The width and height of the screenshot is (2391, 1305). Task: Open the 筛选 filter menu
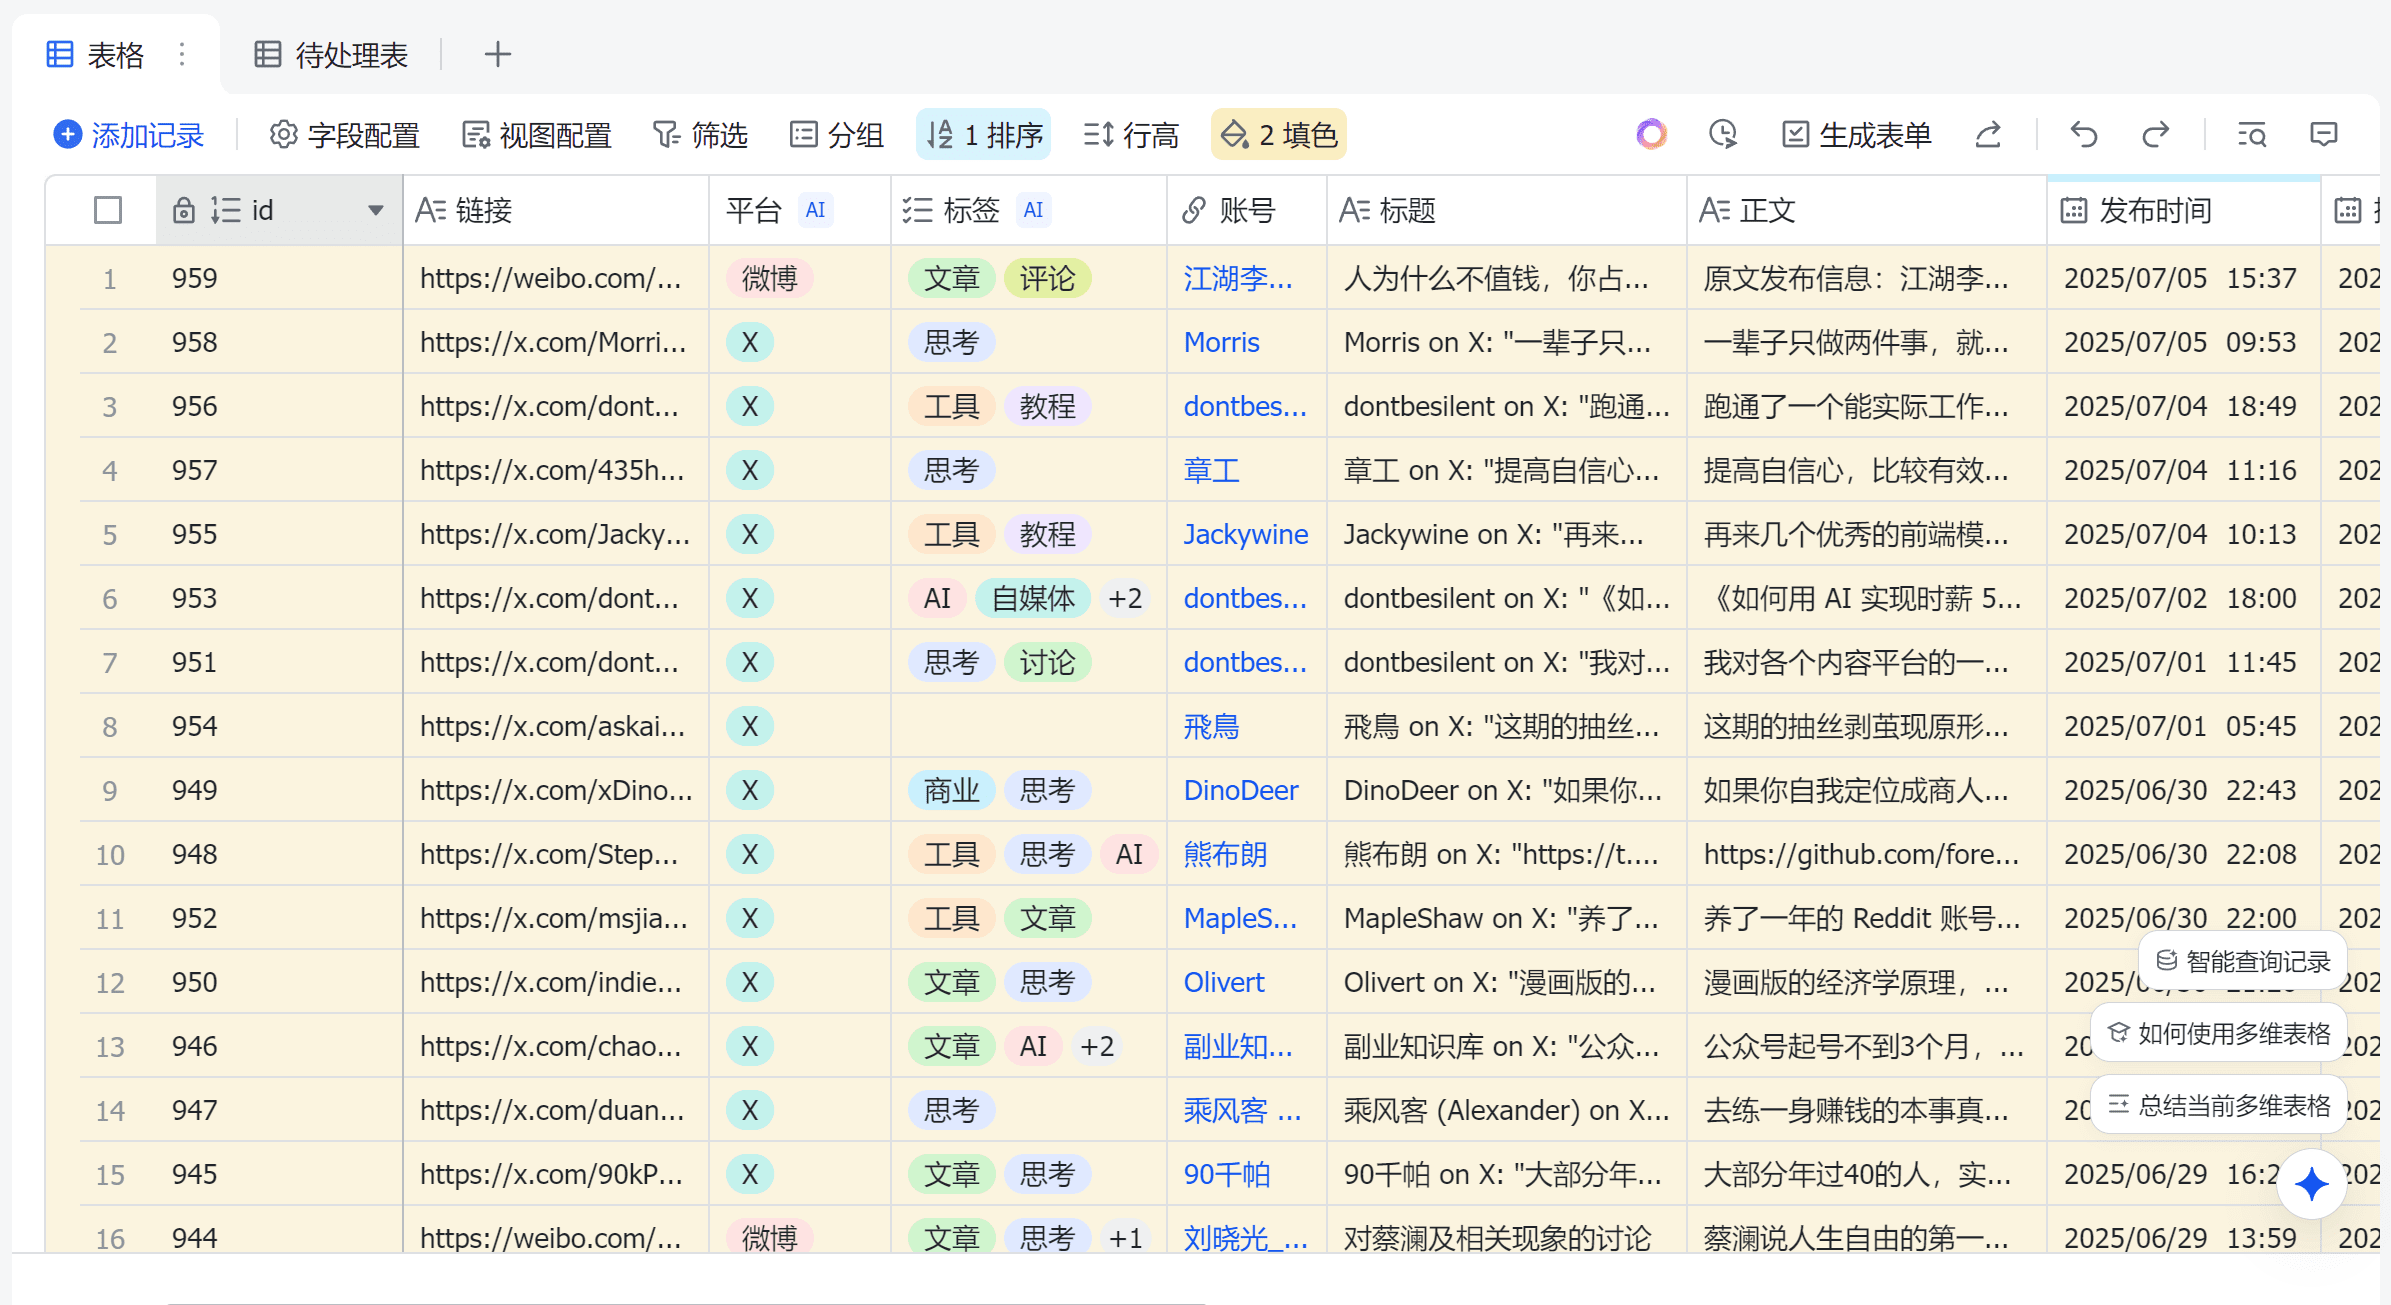pos(700,134)
